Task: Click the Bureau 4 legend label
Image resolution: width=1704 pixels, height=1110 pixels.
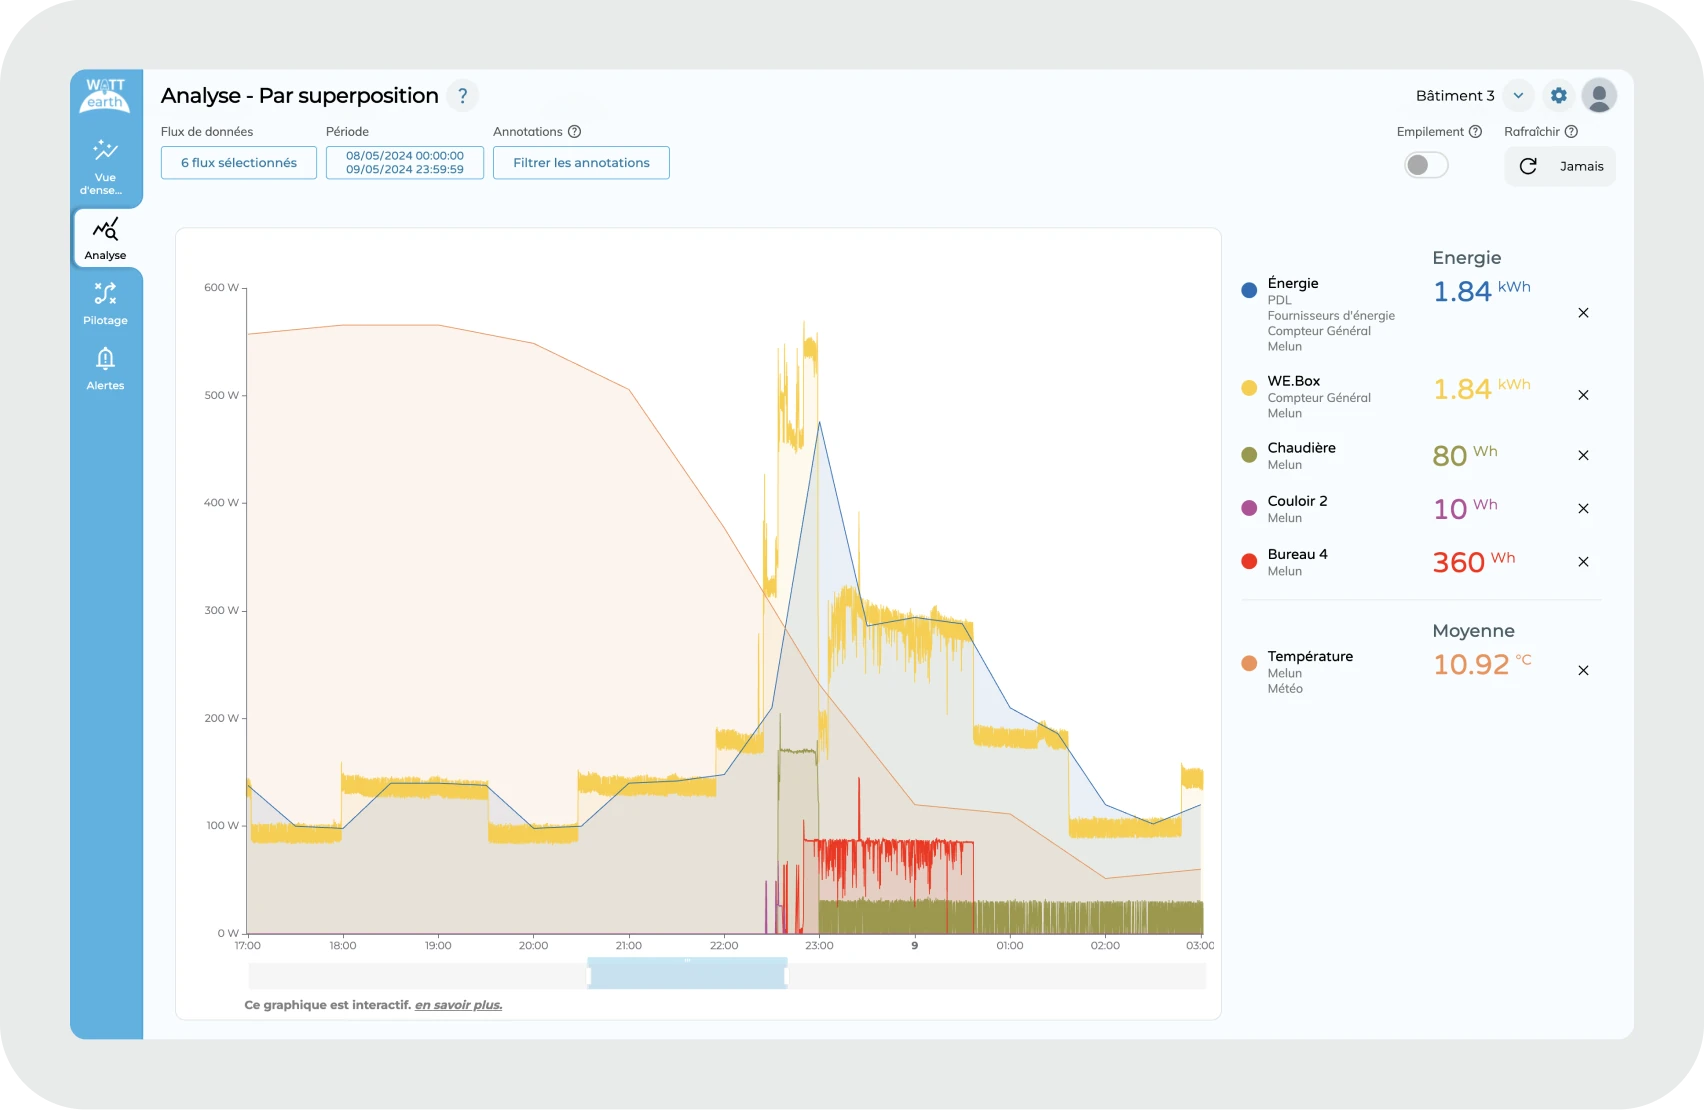Action: [1298, 554]
